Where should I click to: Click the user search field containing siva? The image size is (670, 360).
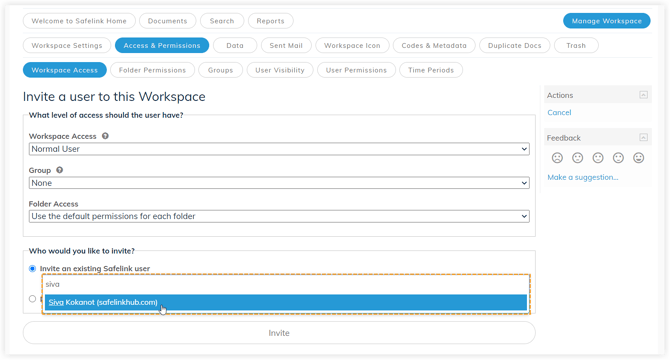pos(286,284)
